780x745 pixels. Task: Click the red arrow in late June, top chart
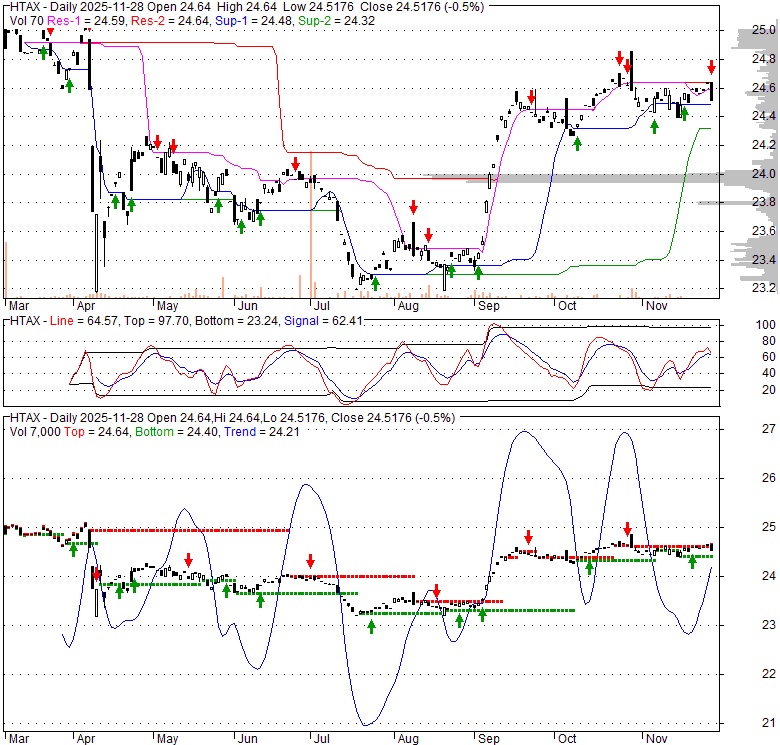click(x=296, y=163)
